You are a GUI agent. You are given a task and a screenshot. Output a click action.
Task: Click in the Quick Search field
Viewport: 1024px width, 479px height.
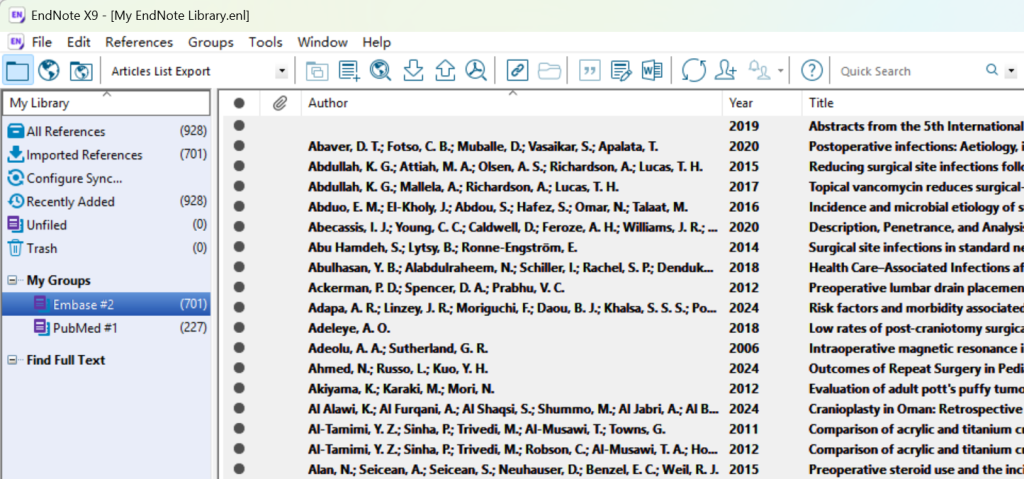click(905, 71)
